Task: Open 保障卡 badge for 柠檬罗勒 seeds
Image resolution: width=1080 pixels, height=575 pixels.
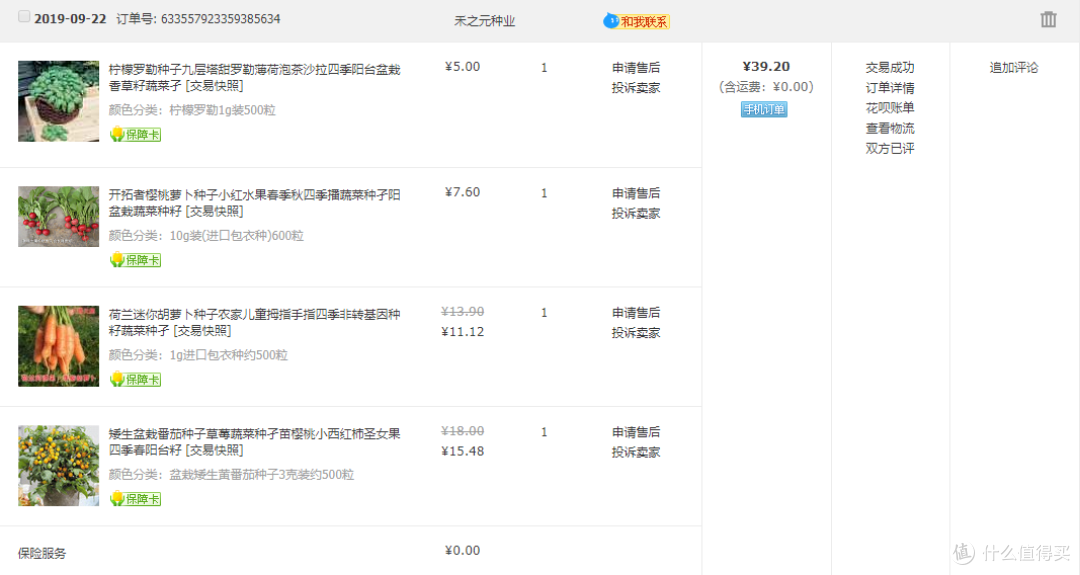Action: 135,134
